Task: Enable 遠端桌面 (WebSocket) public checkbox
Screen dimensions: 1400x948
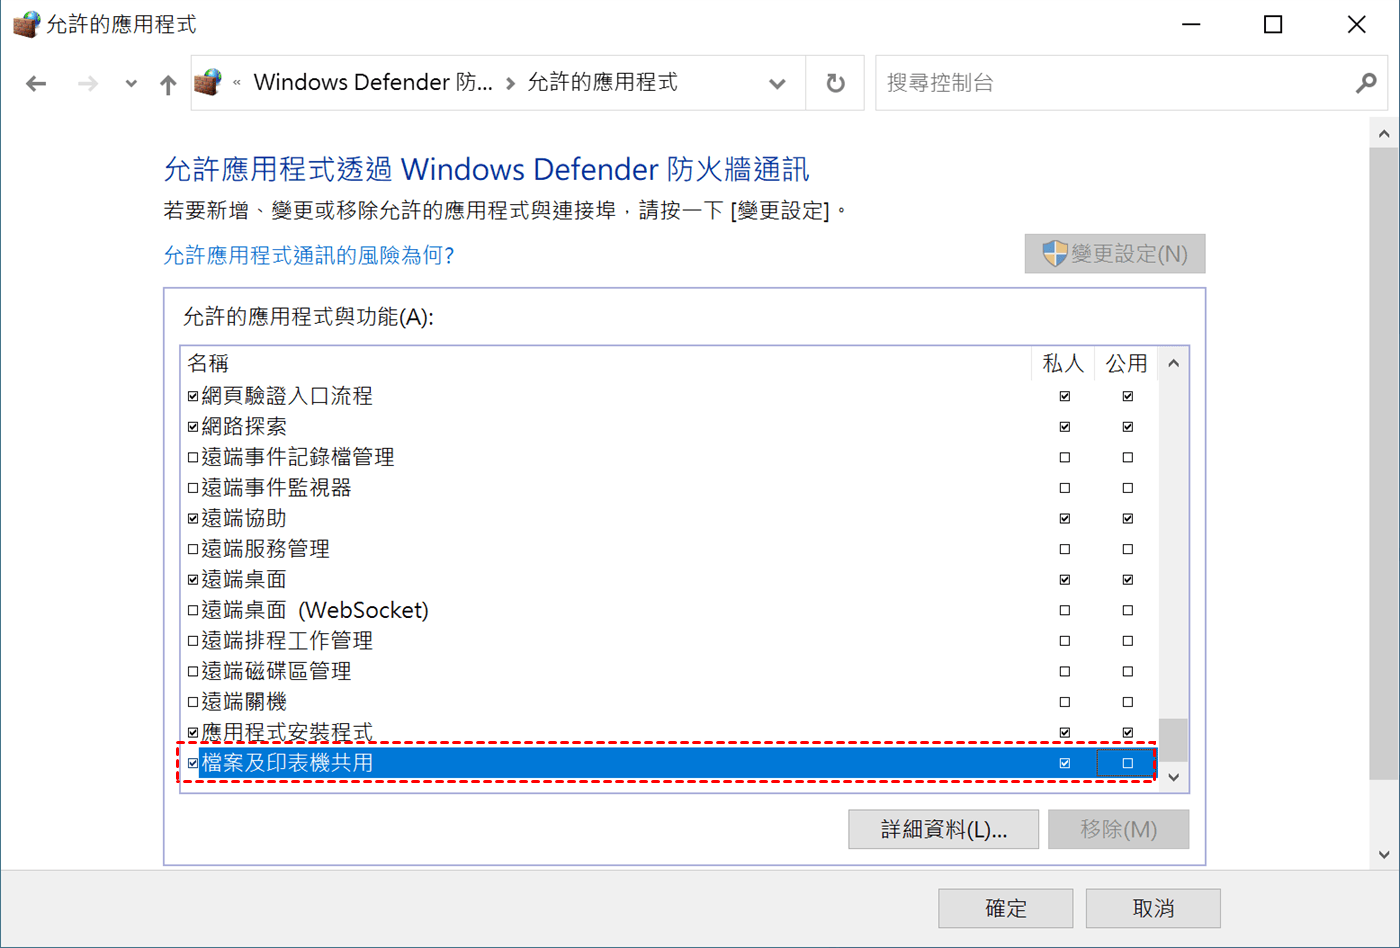Action: pyautogui.click(x=1128, y=610)
